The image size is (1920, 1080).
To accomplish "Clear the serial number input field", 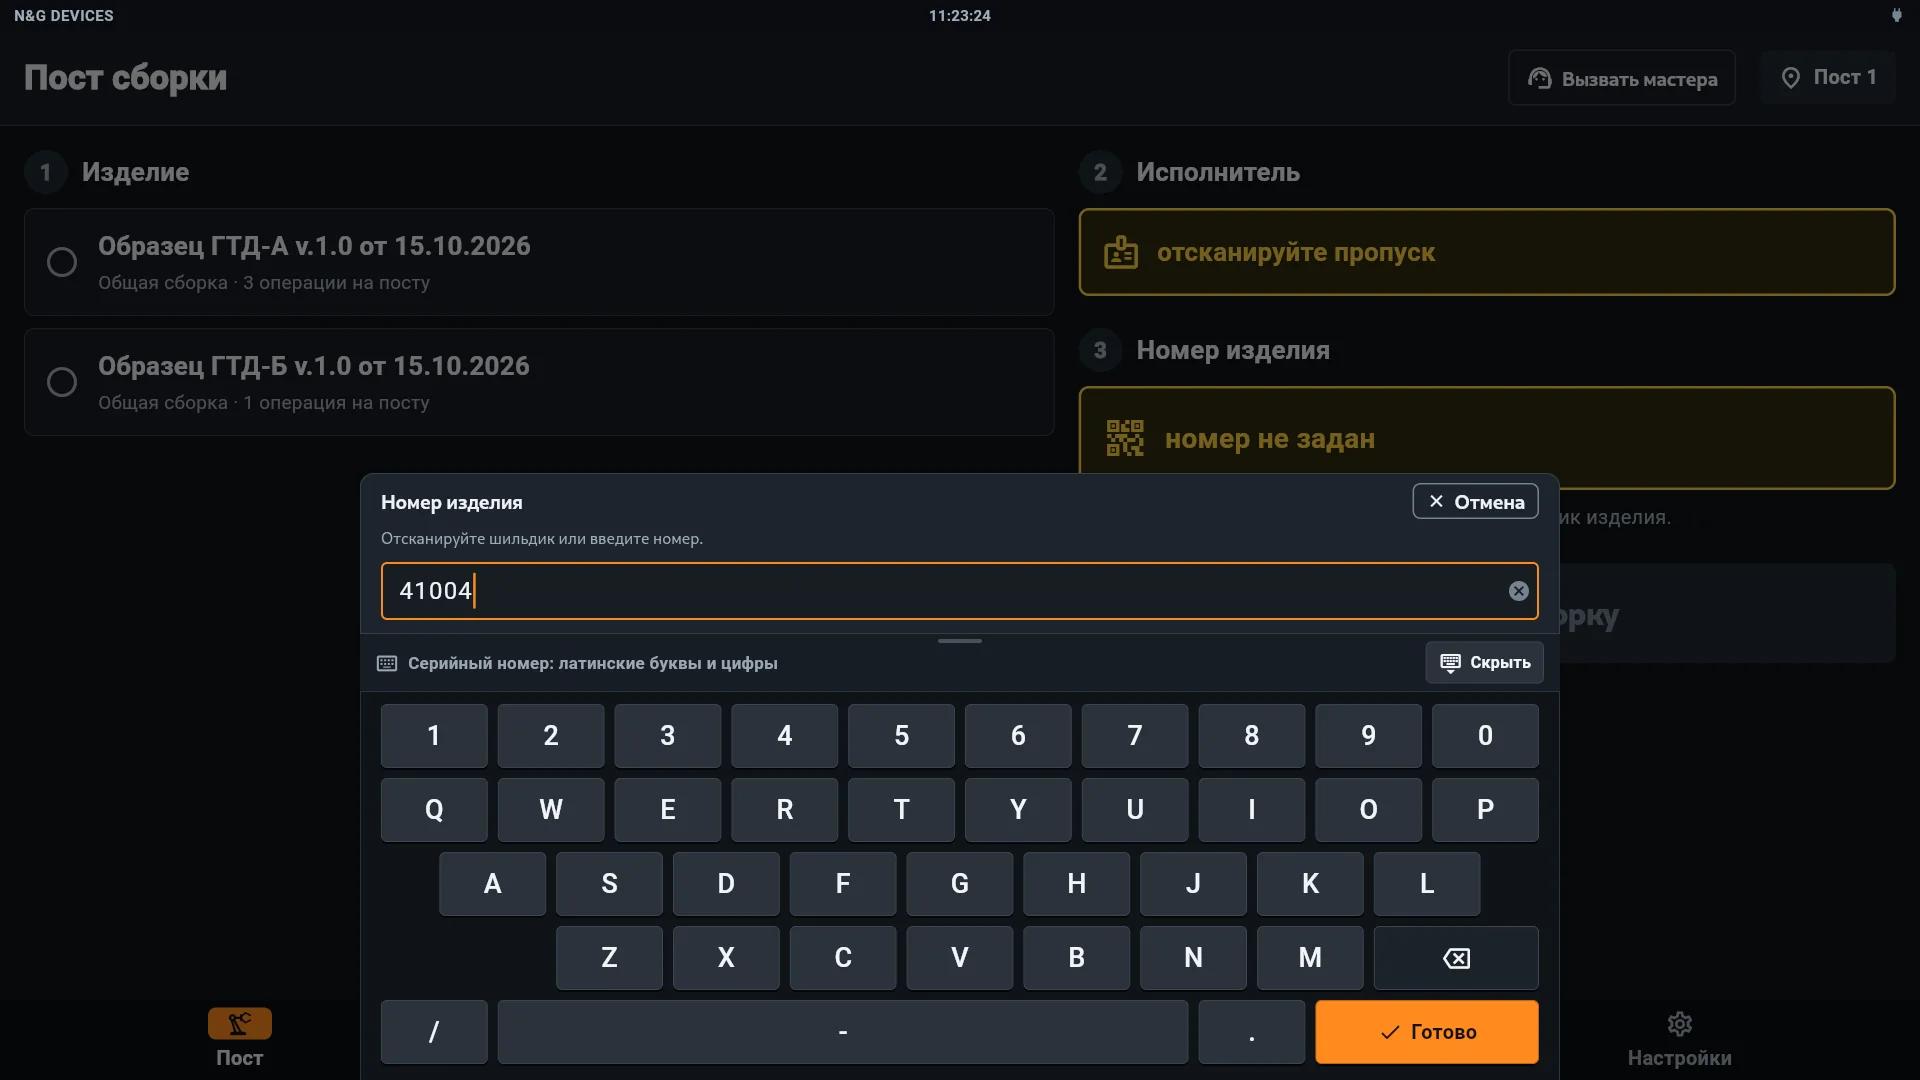I will coord(1518,591).
